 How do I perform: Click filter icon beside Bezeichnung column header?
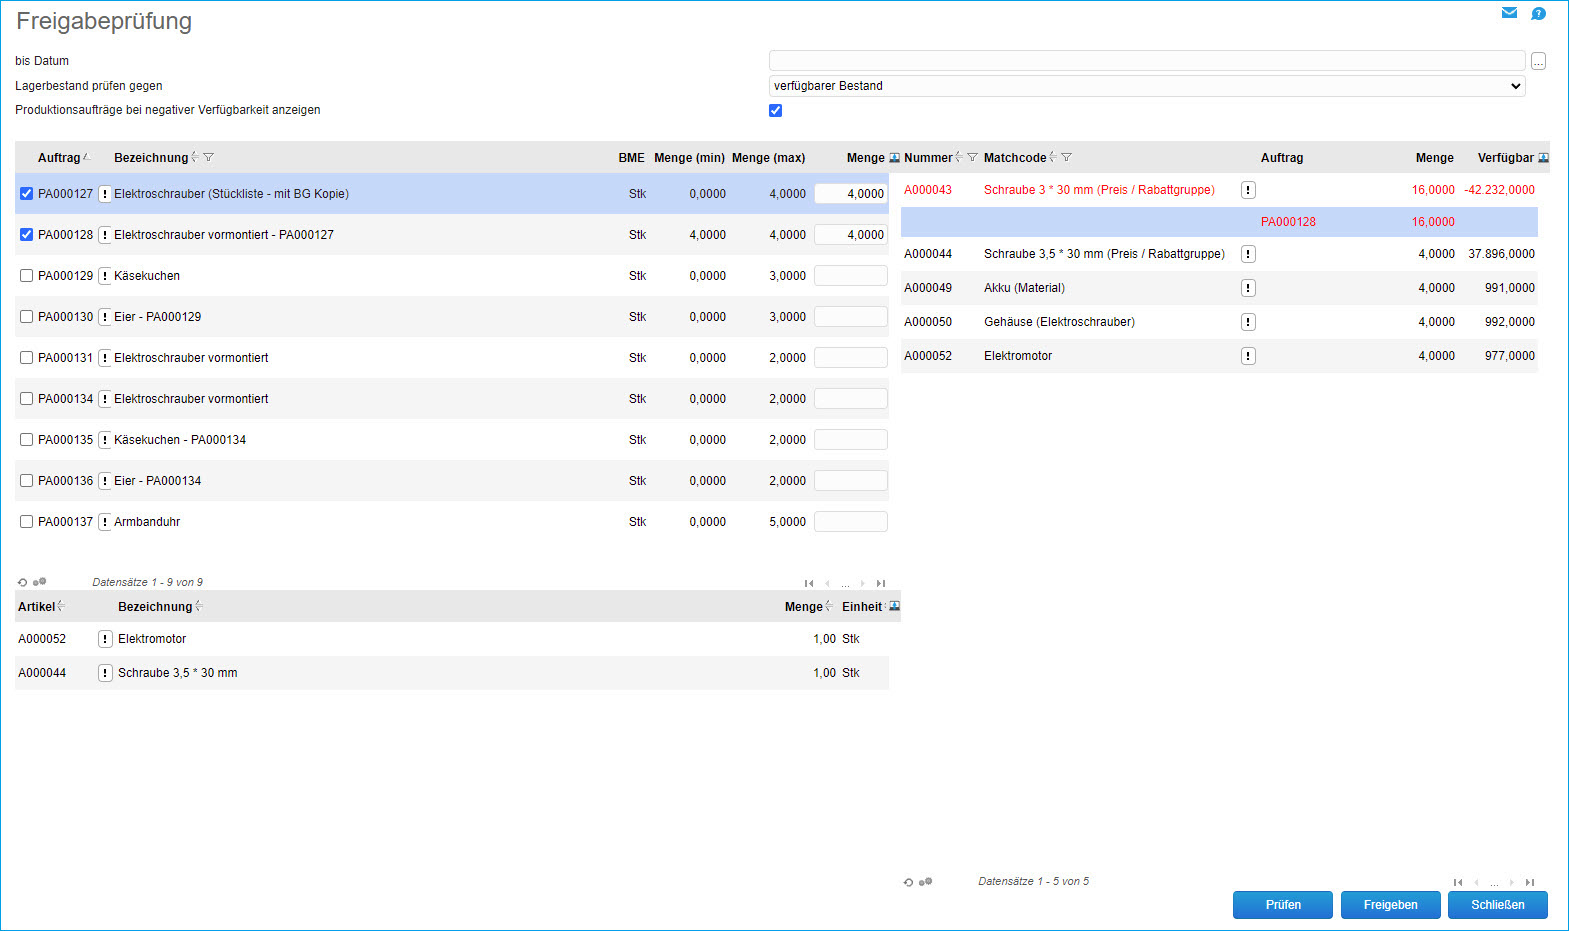[x=209, y=158]
